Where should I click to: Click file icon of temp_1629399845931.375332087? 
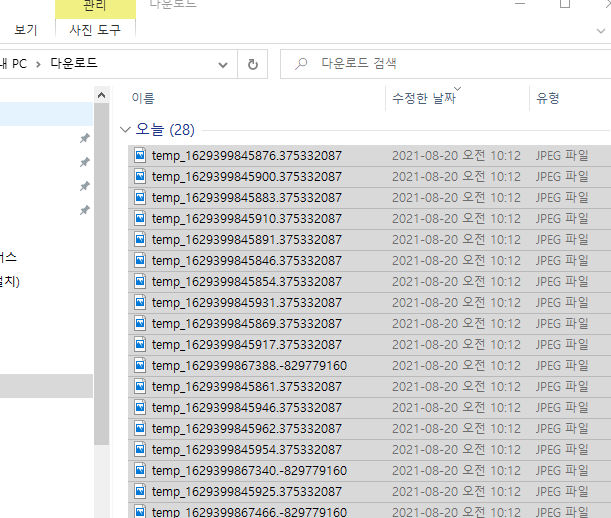tap(140, 302)
